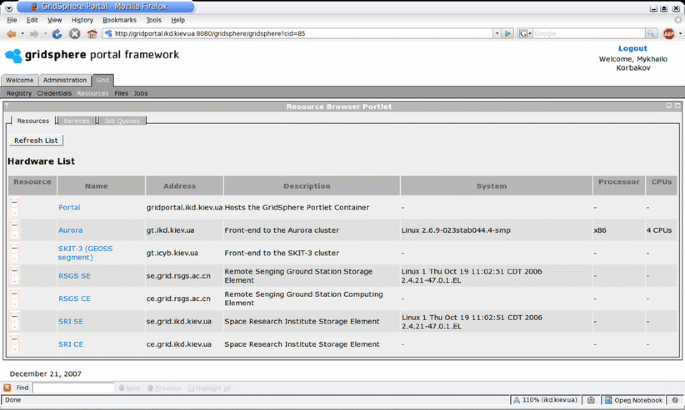Viewport: 685px width, 410px height.
Task: Go back with the browser Back arrow
Action: 11,34
